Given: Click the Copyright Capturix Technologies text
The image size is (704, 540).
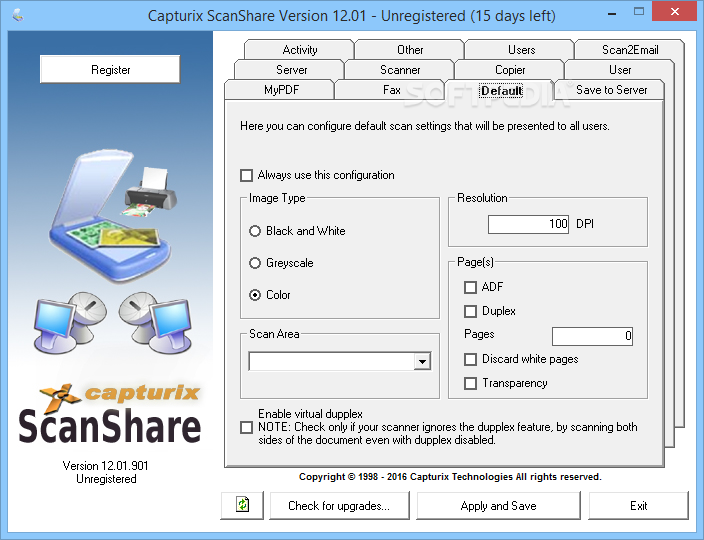Looking at the screenshot, I should pos(450,477).
